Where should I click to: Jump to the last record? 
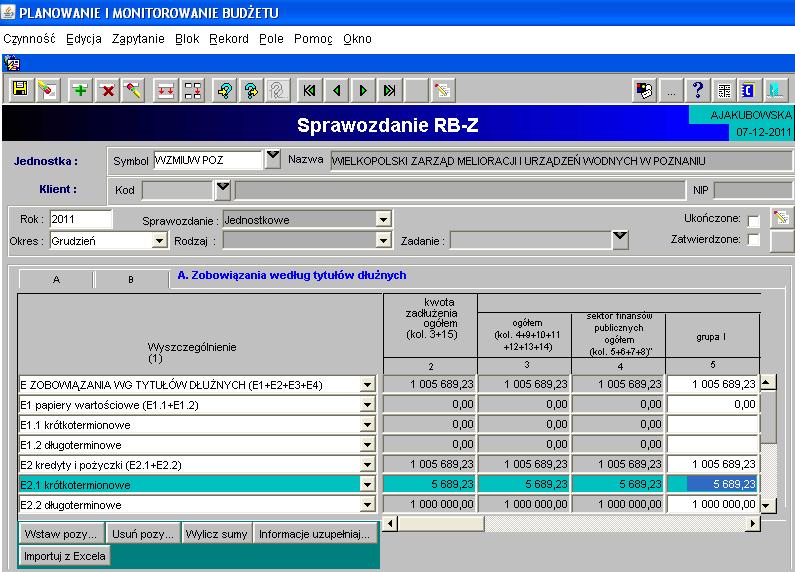[389, 90]
